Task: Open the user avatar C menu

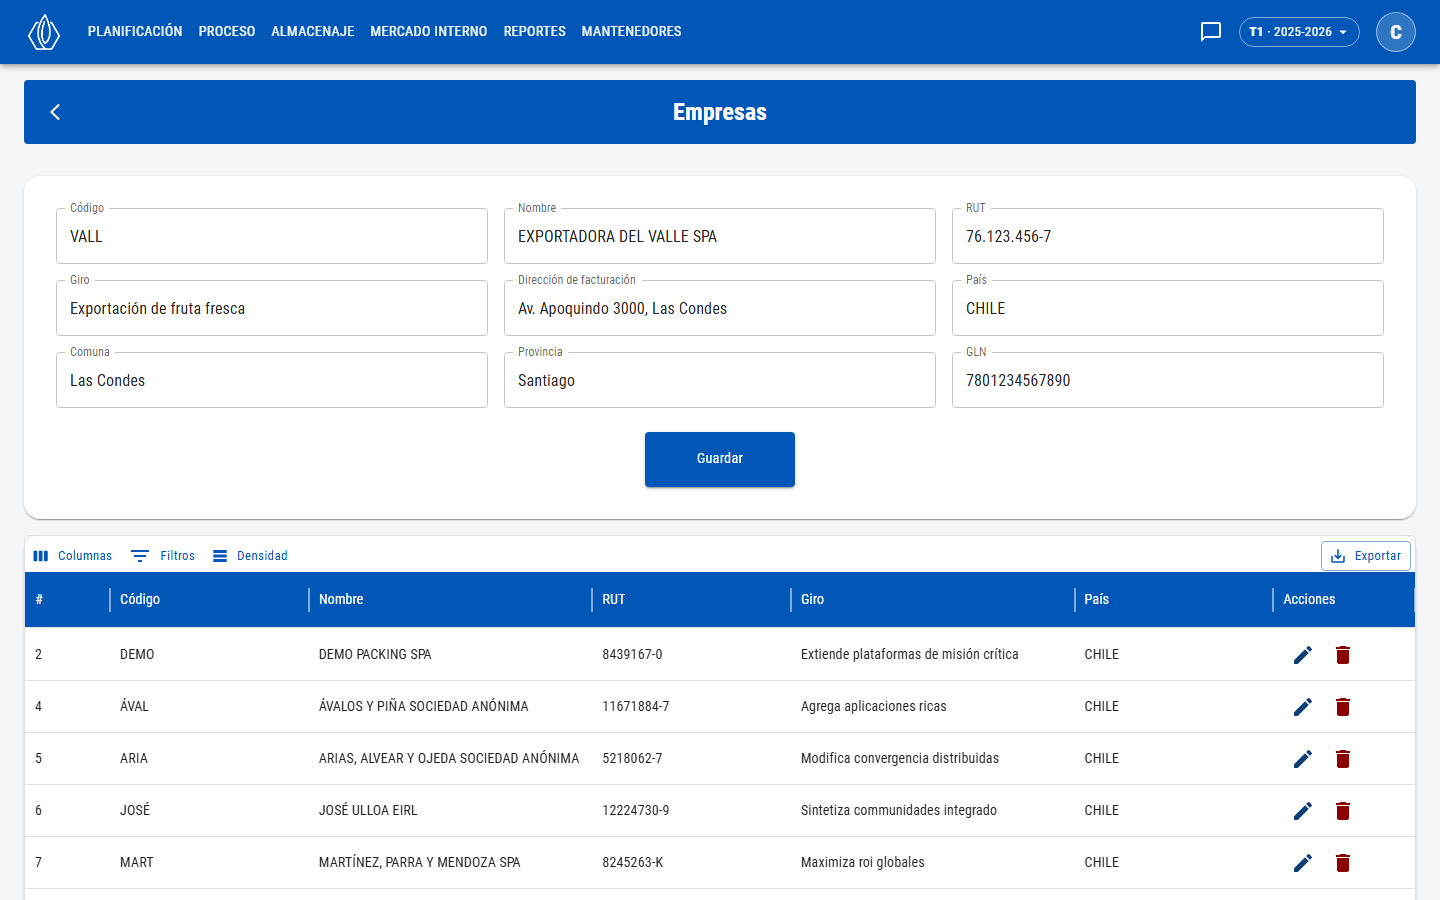Action: coord(1396,32)
